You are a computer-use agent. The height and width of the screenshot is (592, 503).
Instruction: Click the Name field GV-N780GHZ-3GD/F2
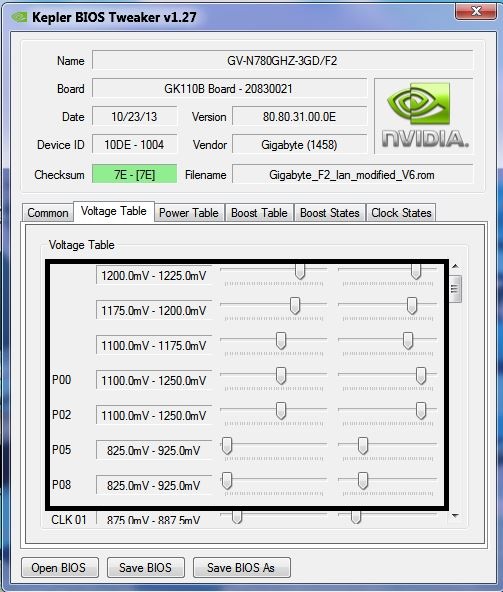(282, 60)
